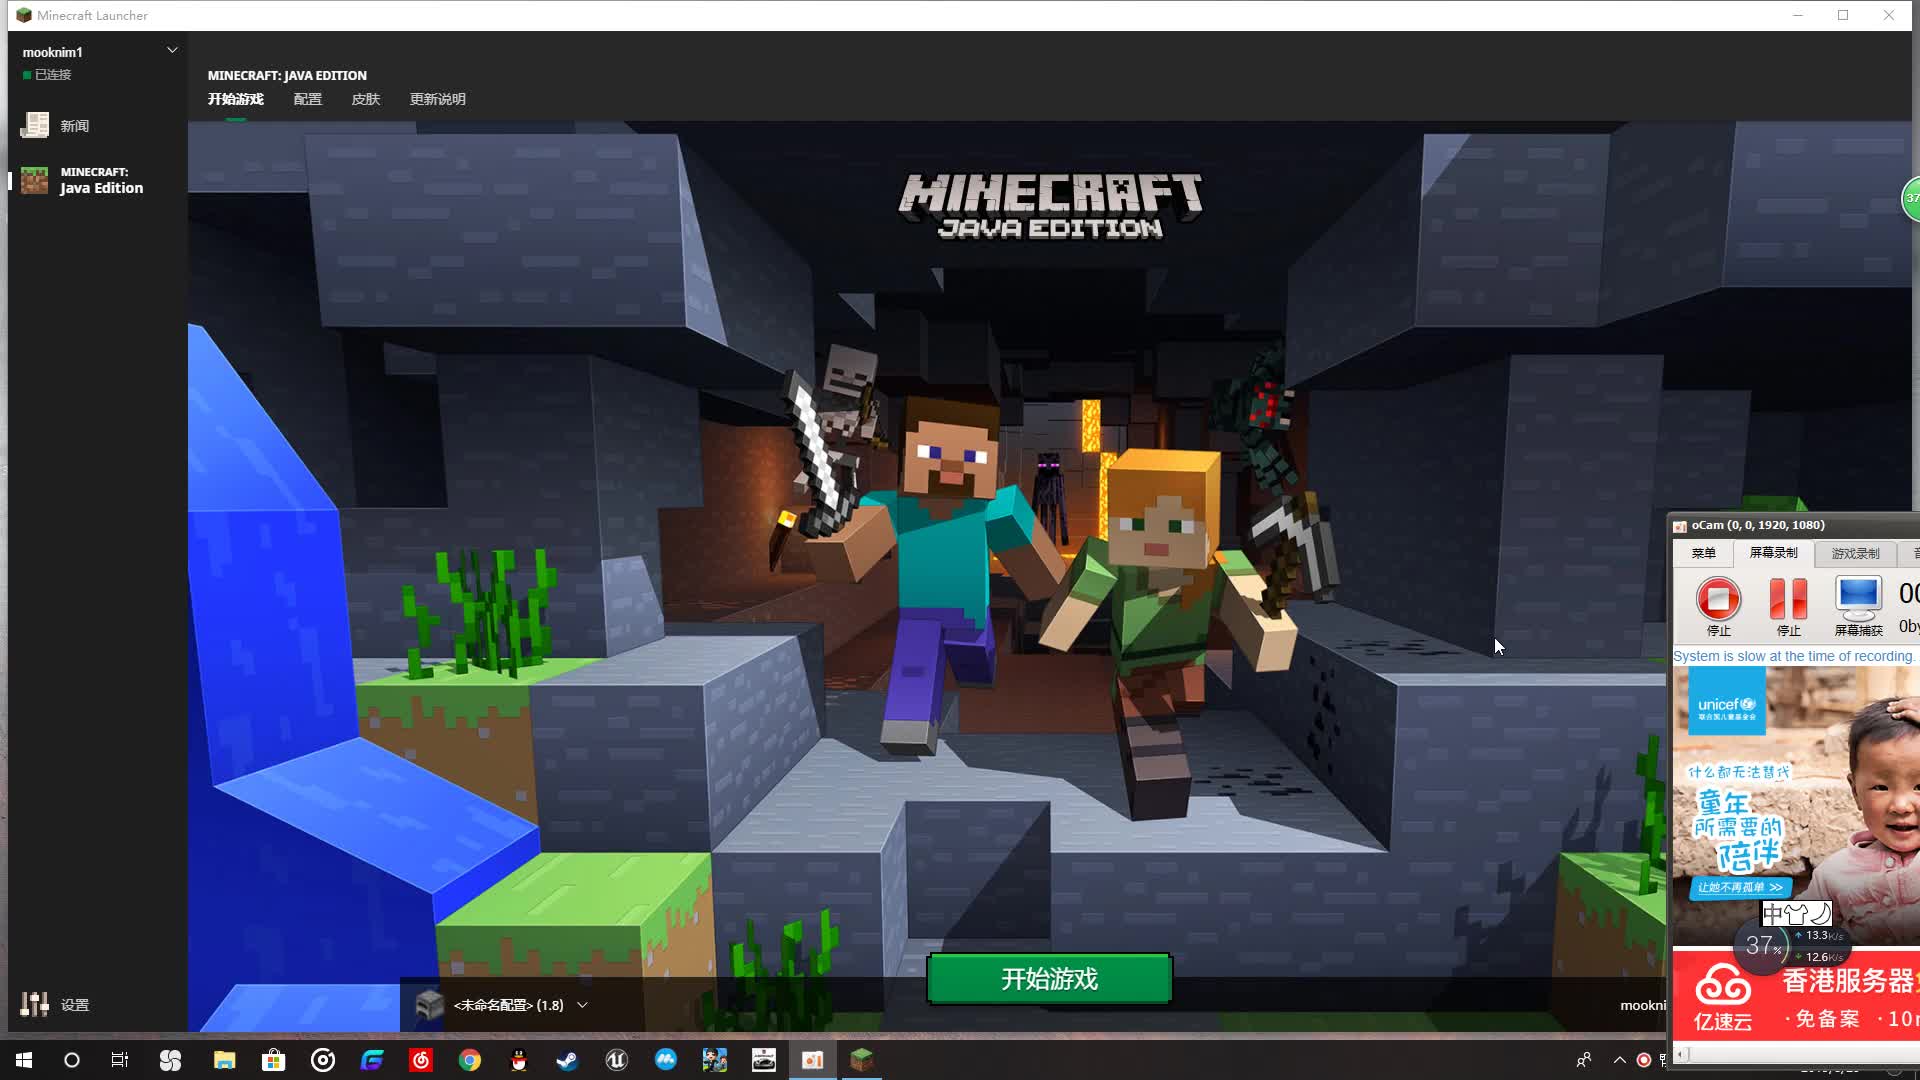This screenshot has height=1080, width=1920.
Task: Open oCam 菜单 menu
Action: pyautogui.click(x=1703, y=553)
